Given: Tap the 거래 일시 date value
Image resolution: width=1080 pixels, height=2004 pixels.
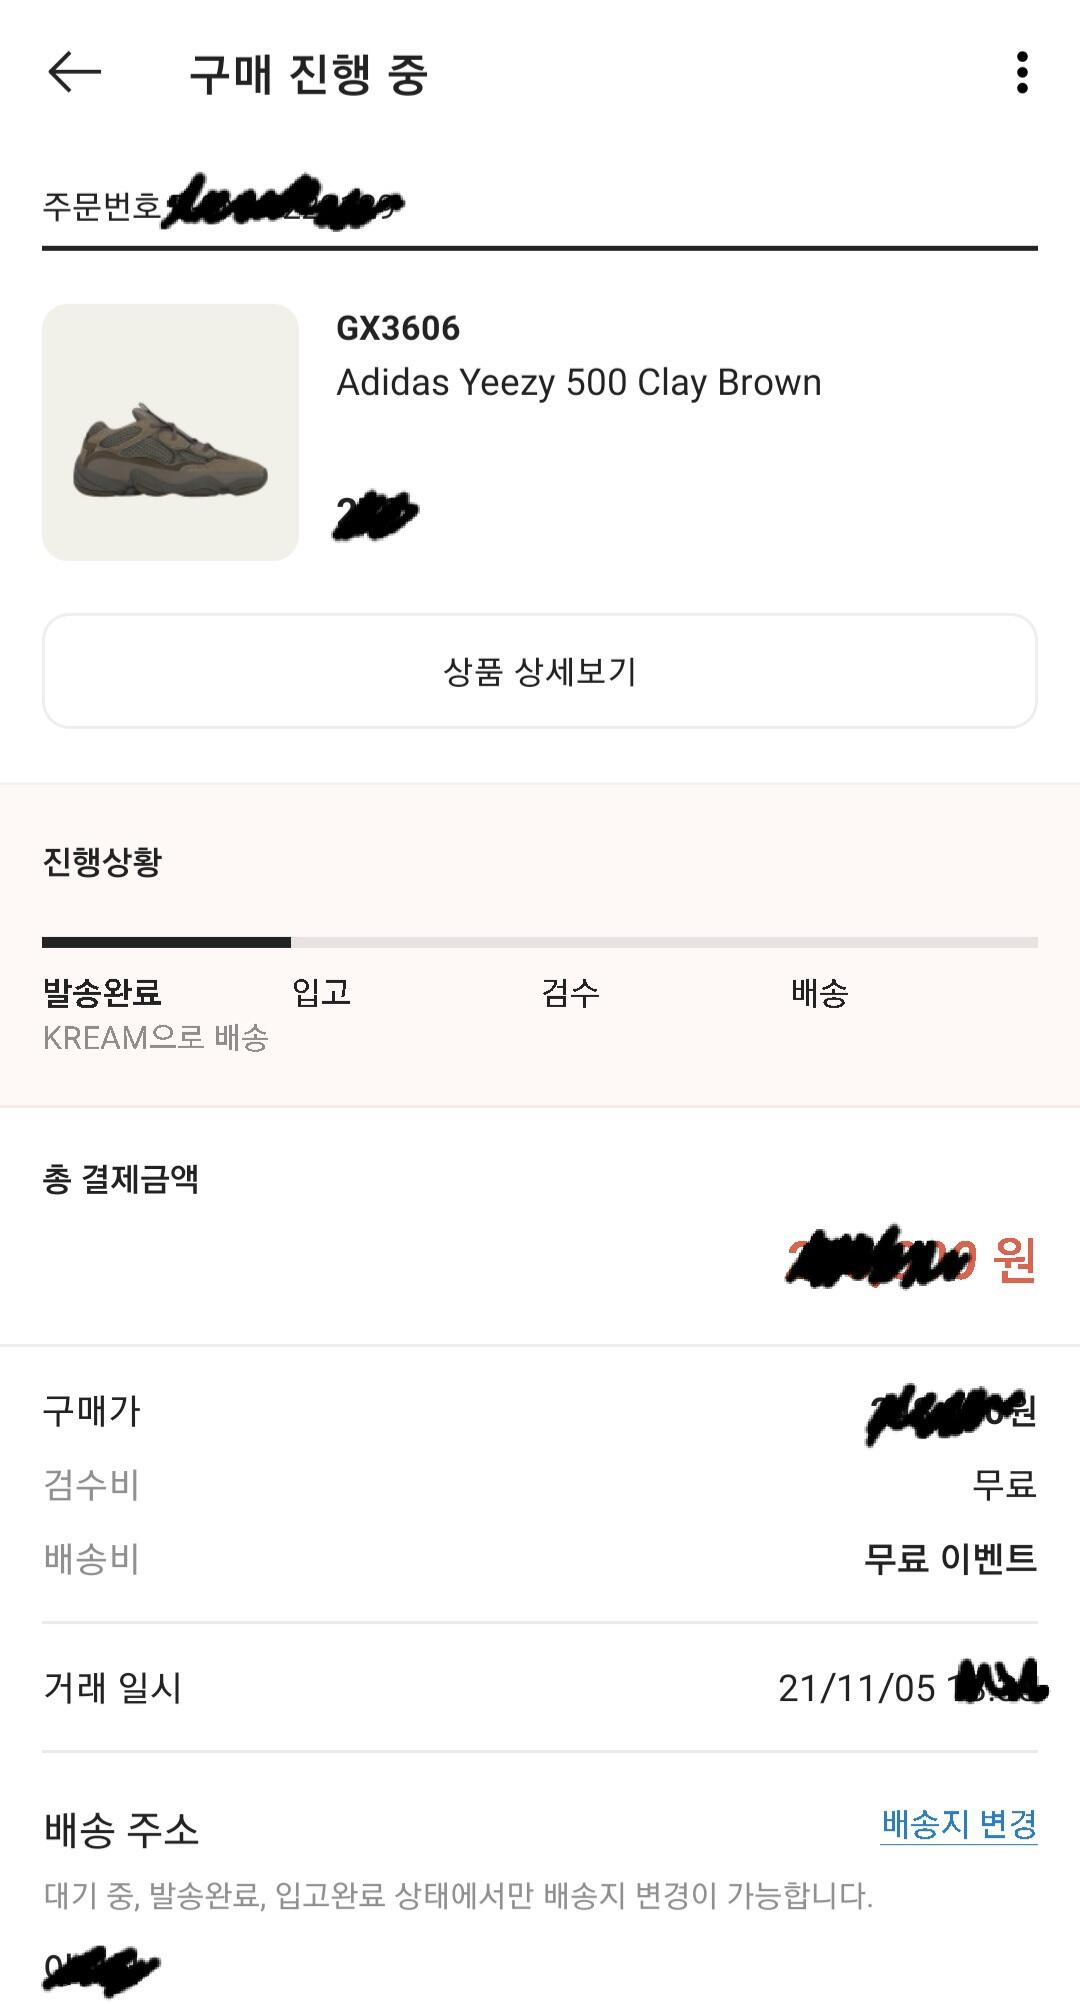Looking at the screenshot, I should (x=912, y=1688).
